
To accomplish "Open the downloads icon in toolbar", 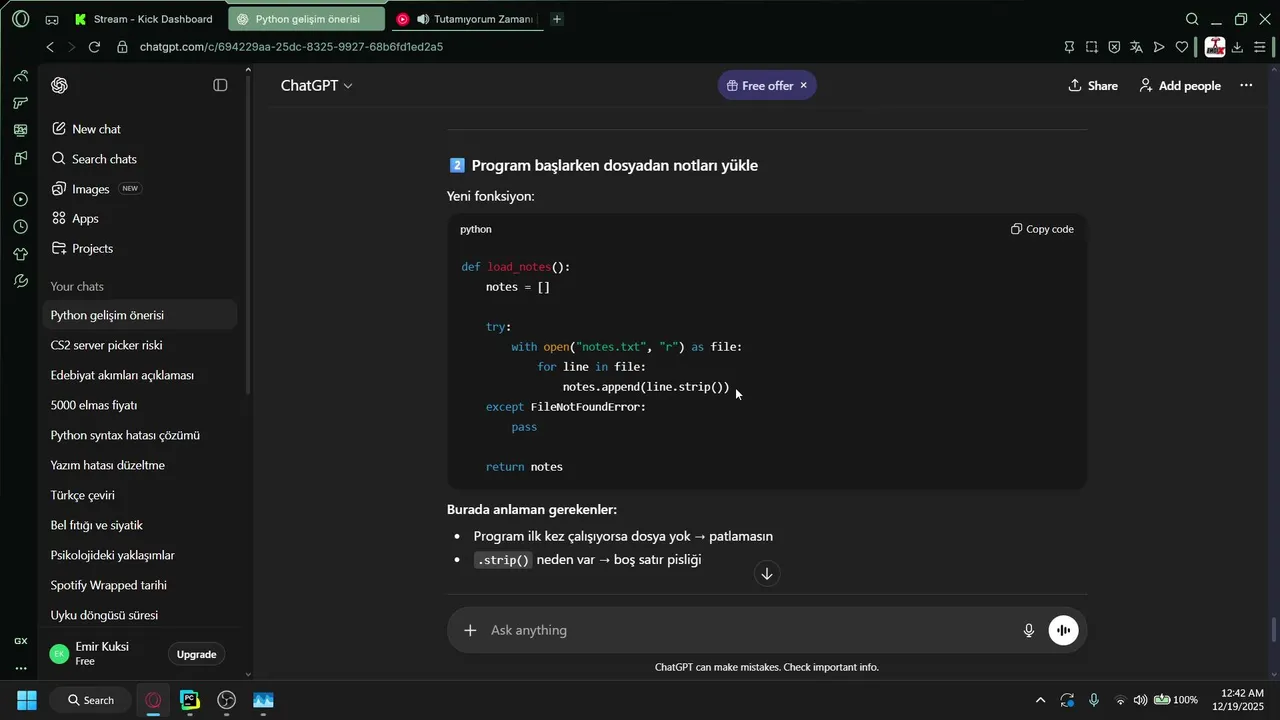I will click(1237, 47).
